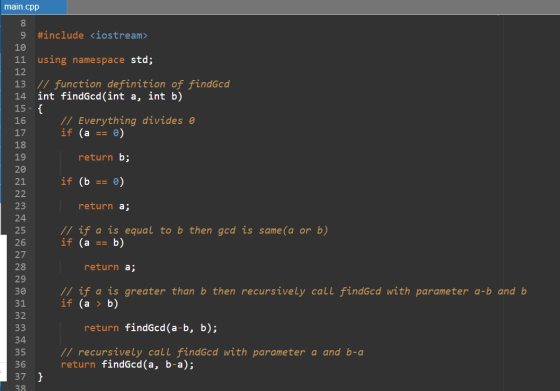Click 'return findGcd(a-b, b);' statement

point(150,328)
